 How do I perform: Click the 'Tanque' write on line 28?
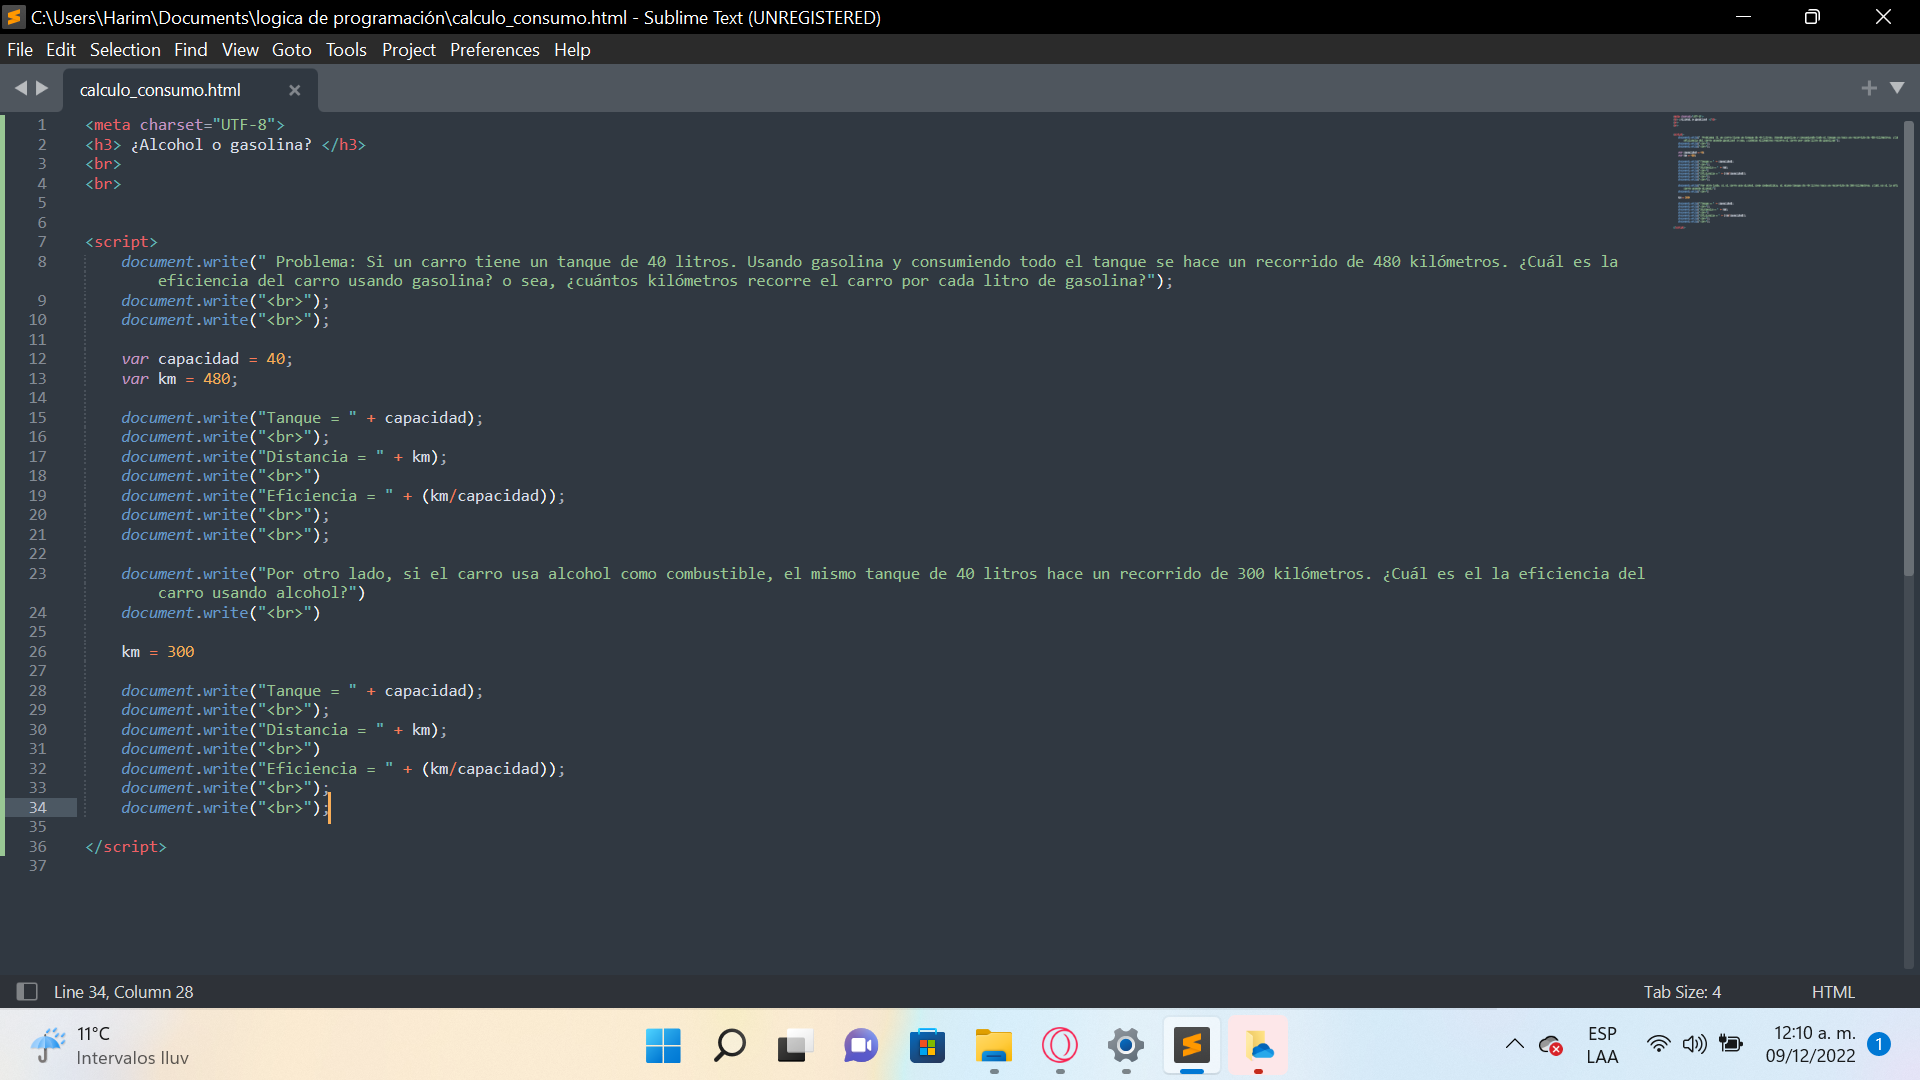tap(302, 691)
